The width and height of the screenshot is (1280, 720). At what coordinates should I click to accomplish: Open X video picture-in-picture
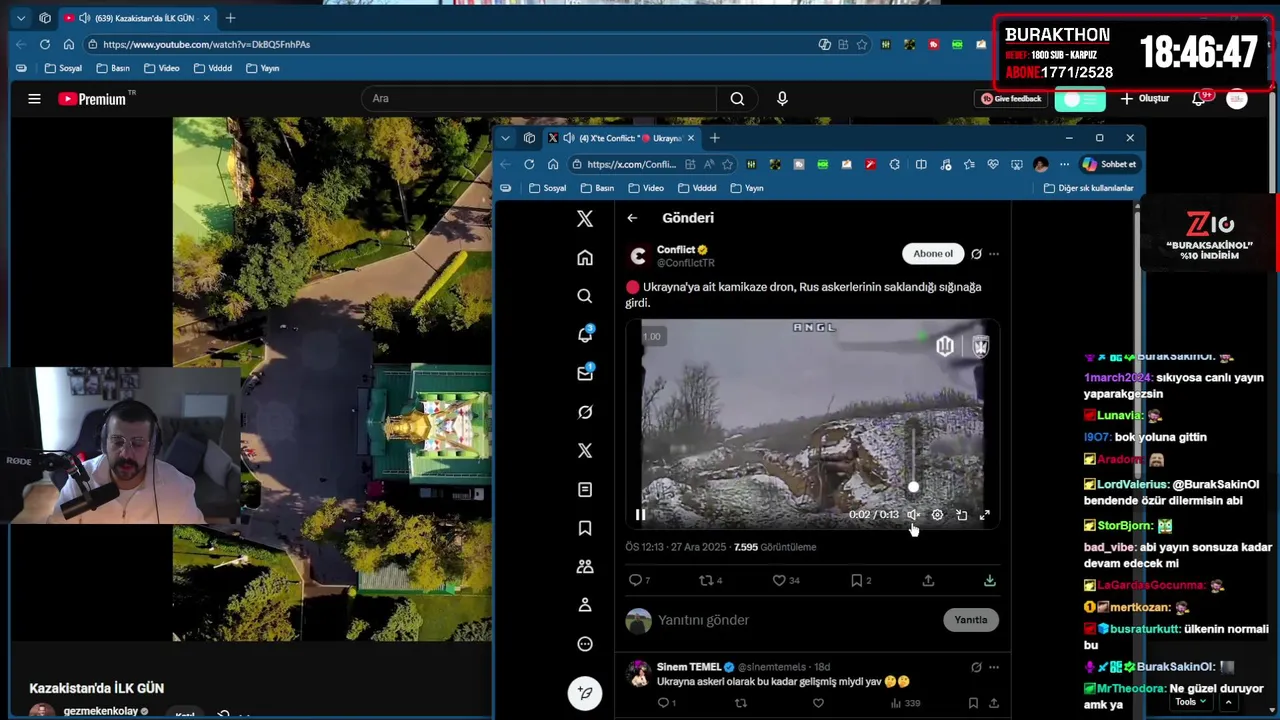click(961, 515)
